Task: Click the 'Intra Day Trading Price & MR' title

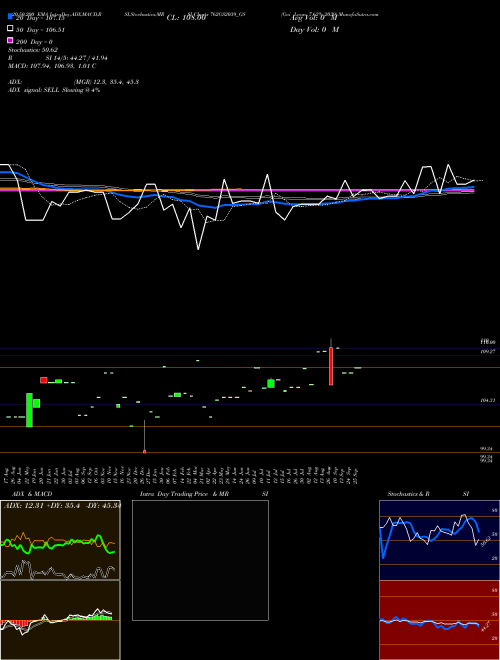Action: pyautogui.click(x=185, y=494)
